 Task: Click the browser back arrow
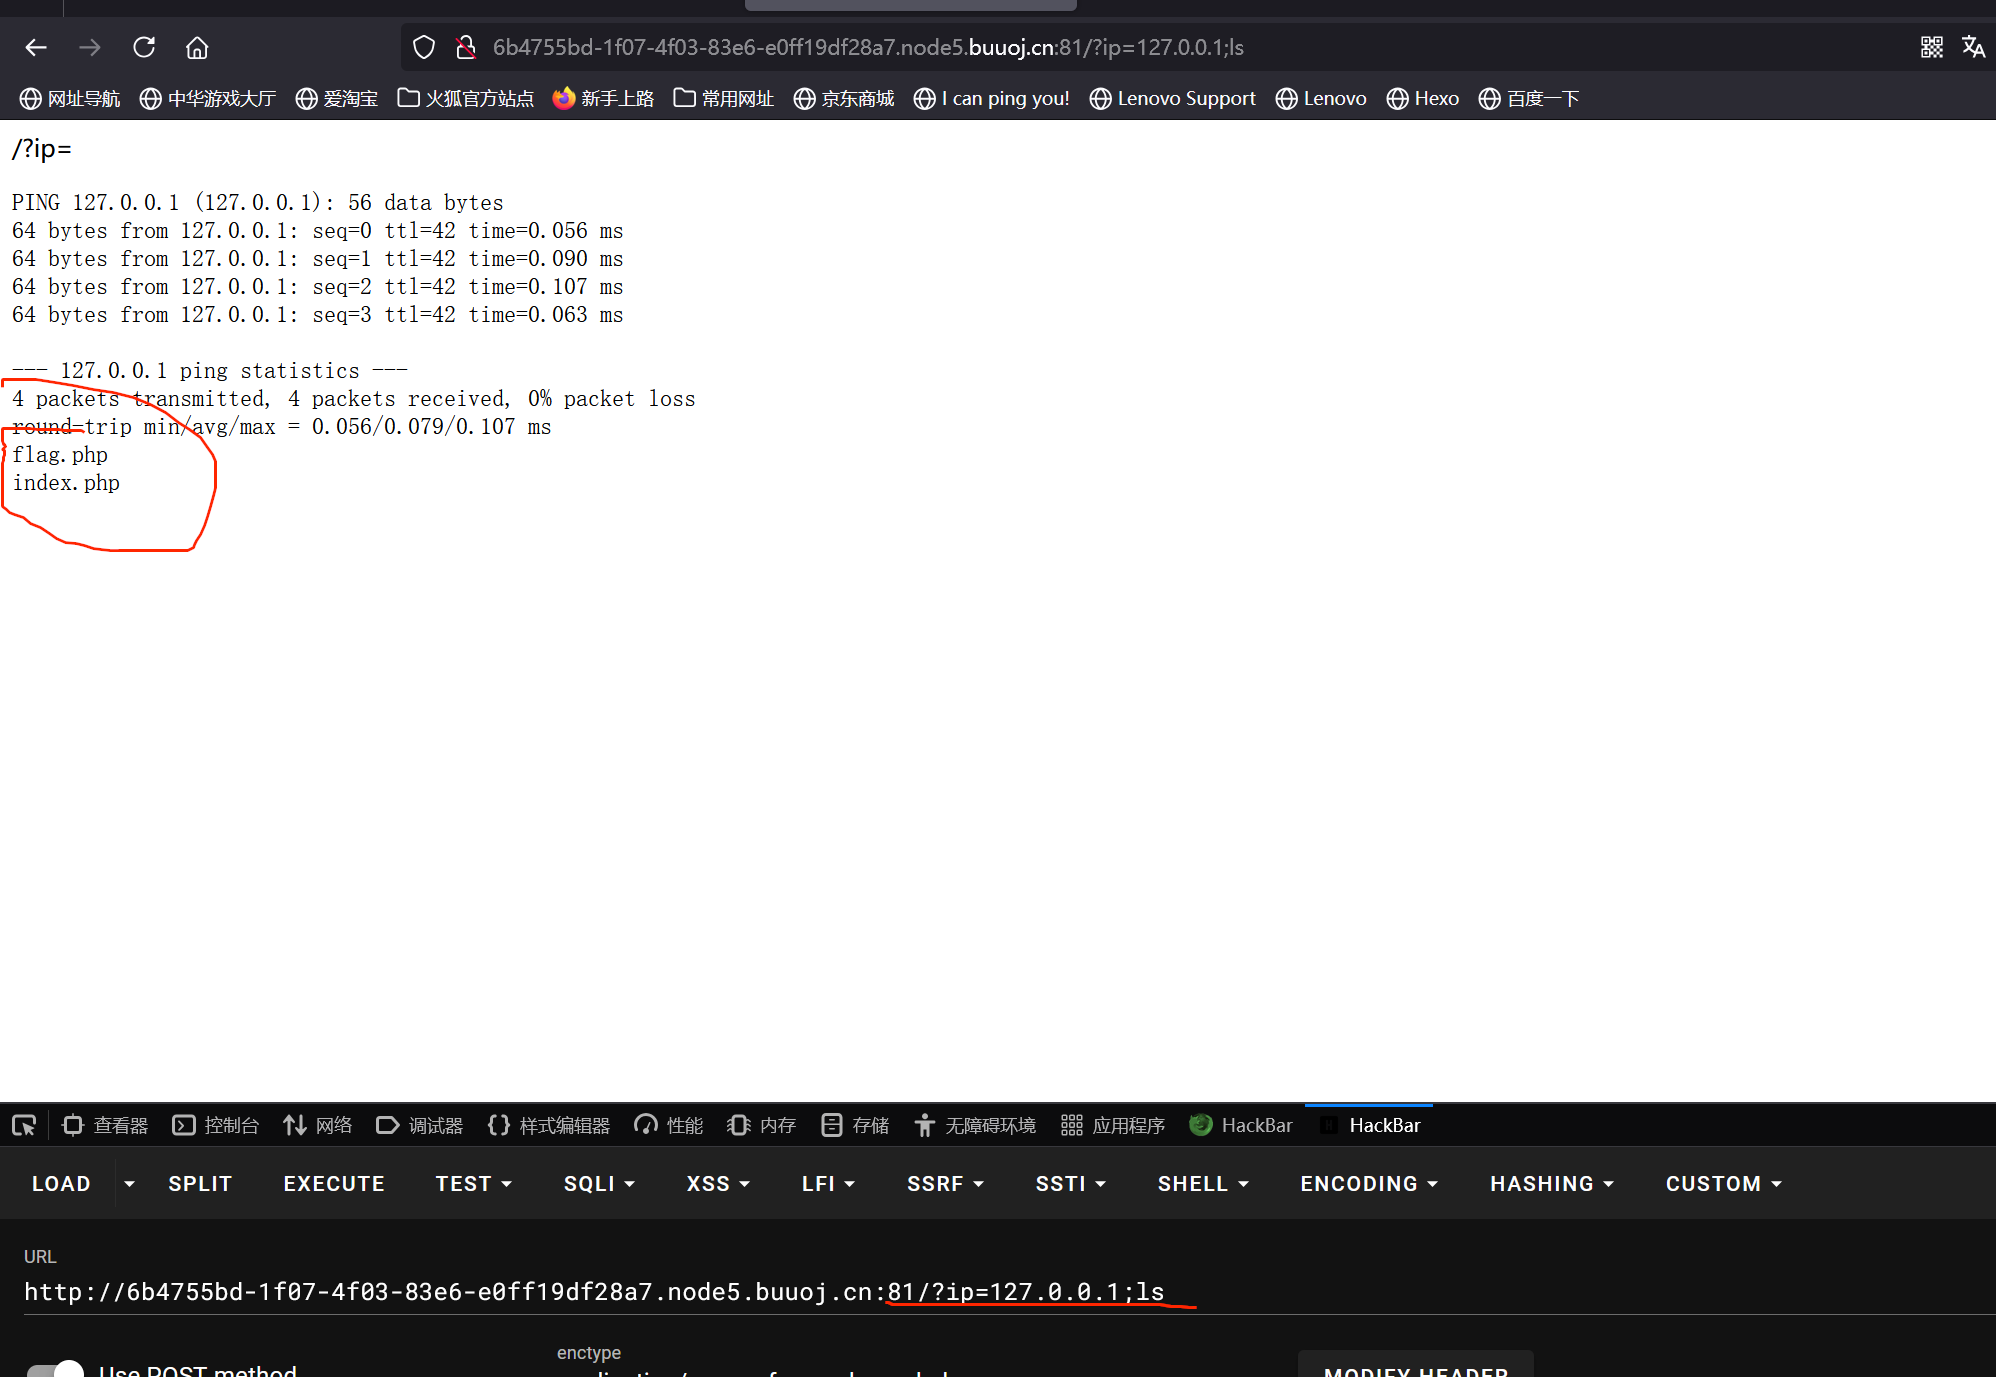(36, 47)
